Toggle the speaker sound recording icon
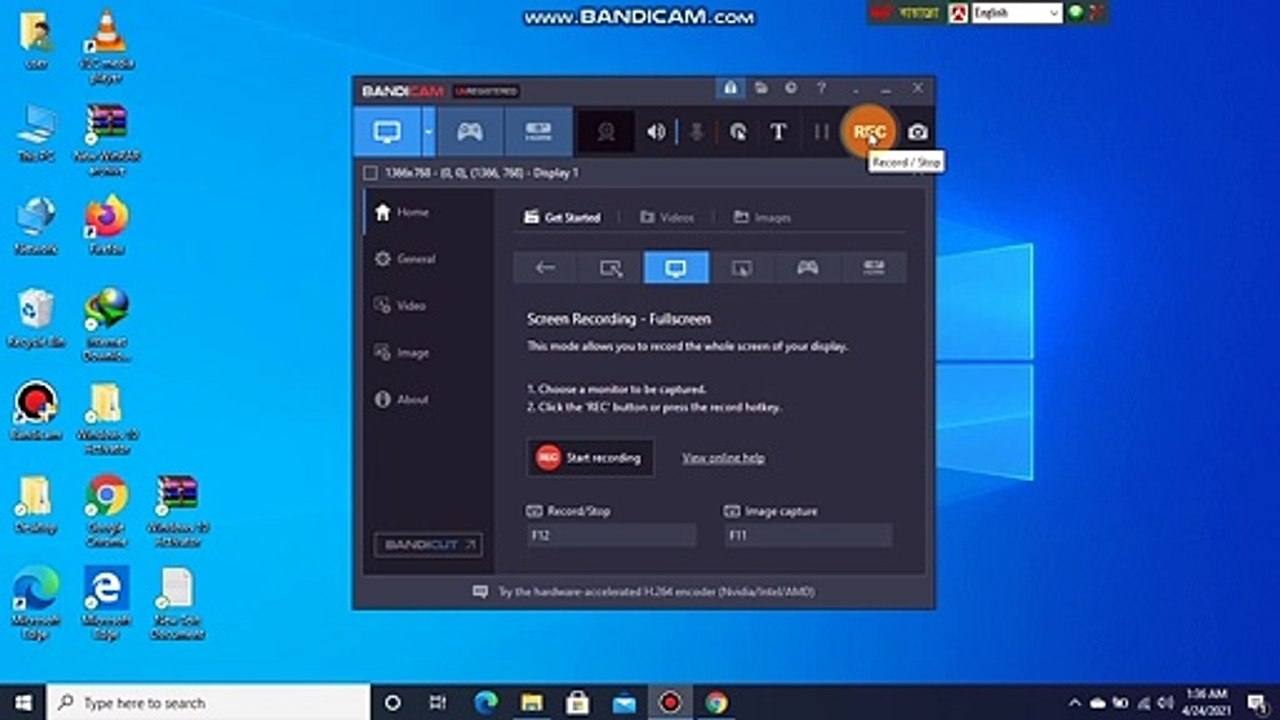Viewport: 1280px width, 720px height. [x=656, y=132]
